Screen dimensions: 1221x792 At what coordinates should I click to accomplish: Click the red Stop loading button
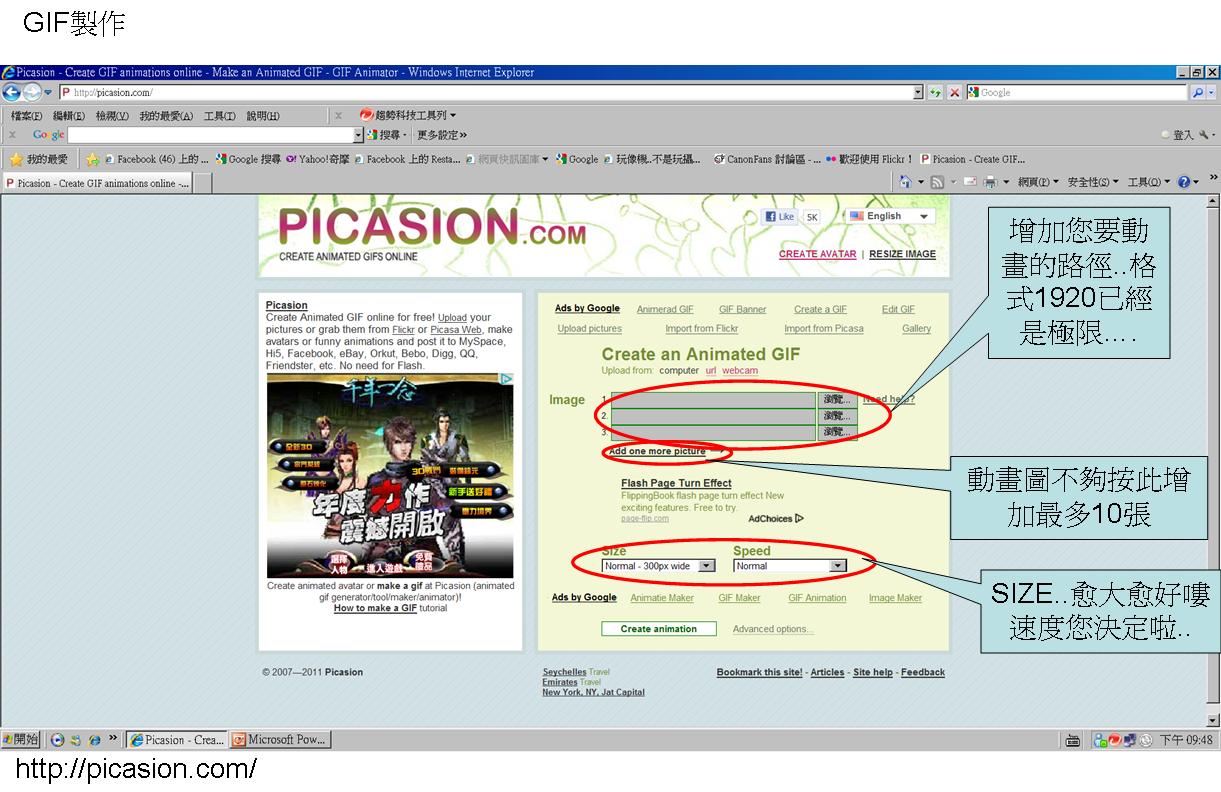coord(955,92)
